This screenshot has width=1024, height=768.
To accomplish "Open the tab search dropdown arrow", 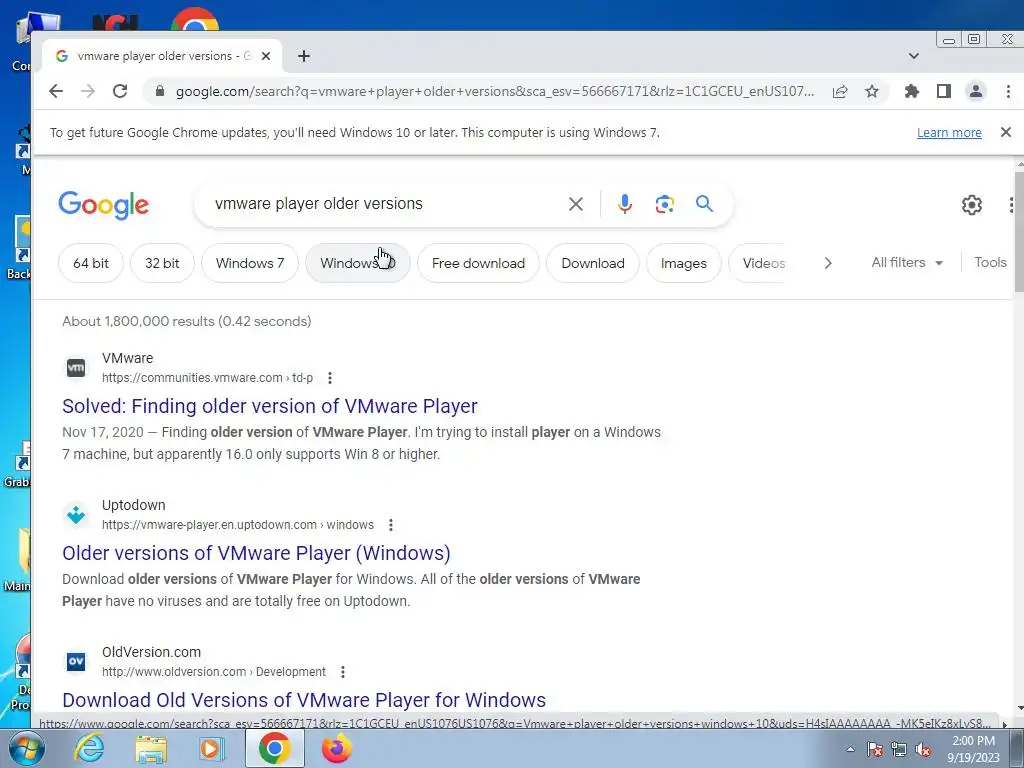I will pos(914,56).
